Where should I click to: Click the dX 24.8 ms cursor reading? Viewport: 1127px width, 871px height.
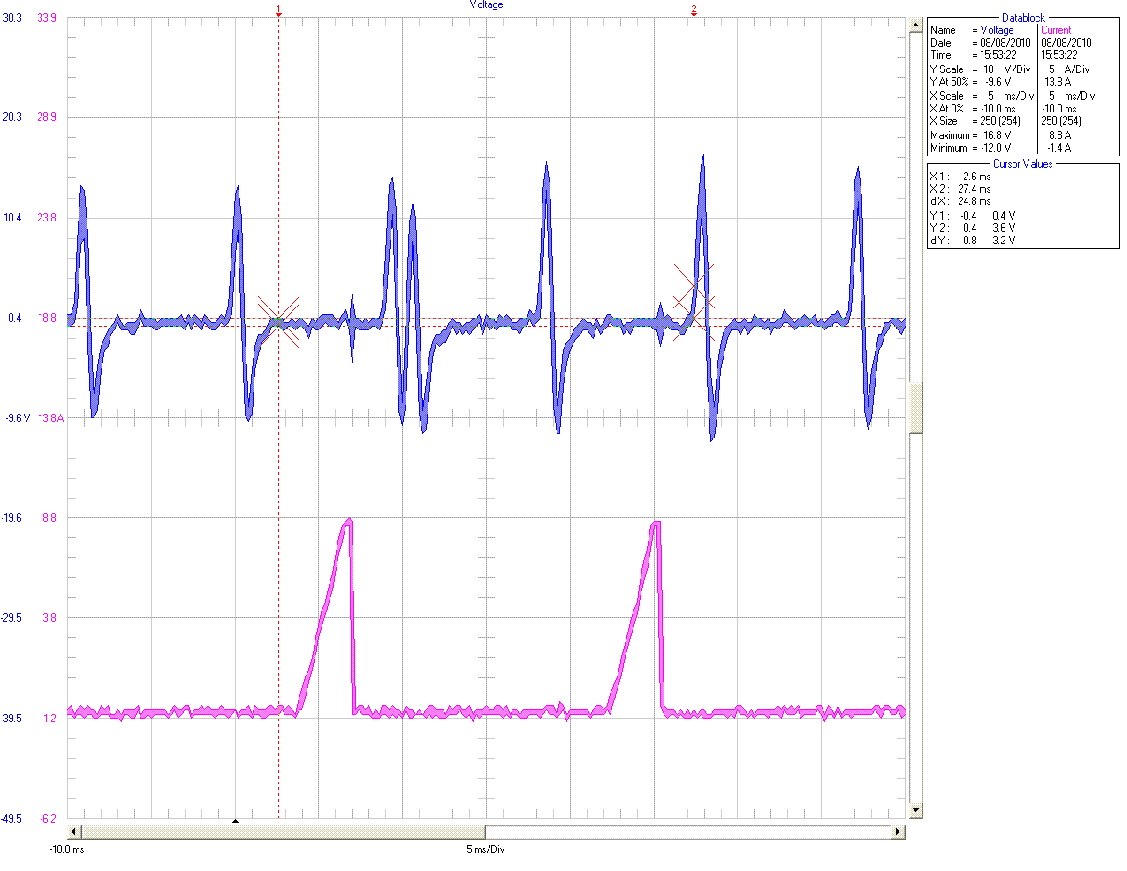coord(974,201)
